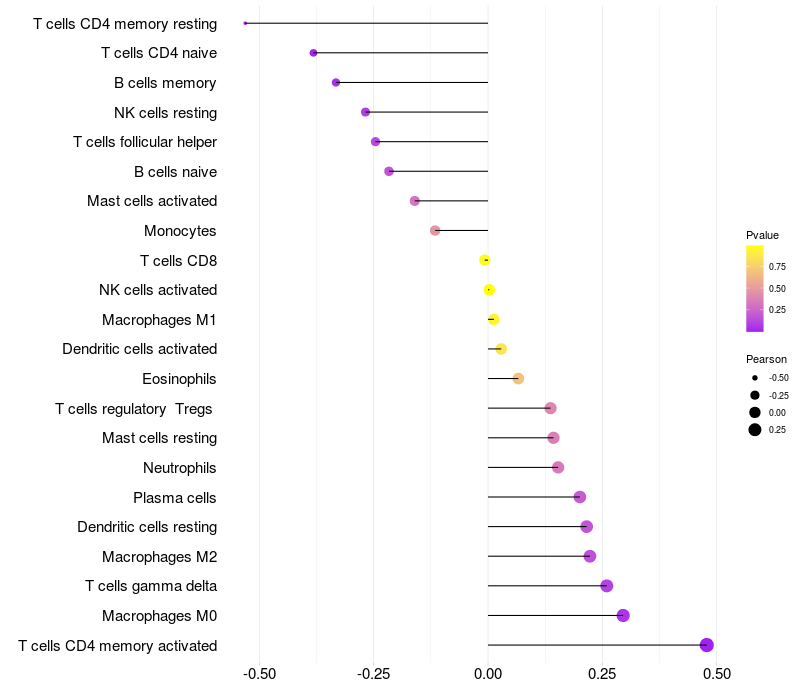Select the yellow NK cells activated dot

(x=489, y=290)
